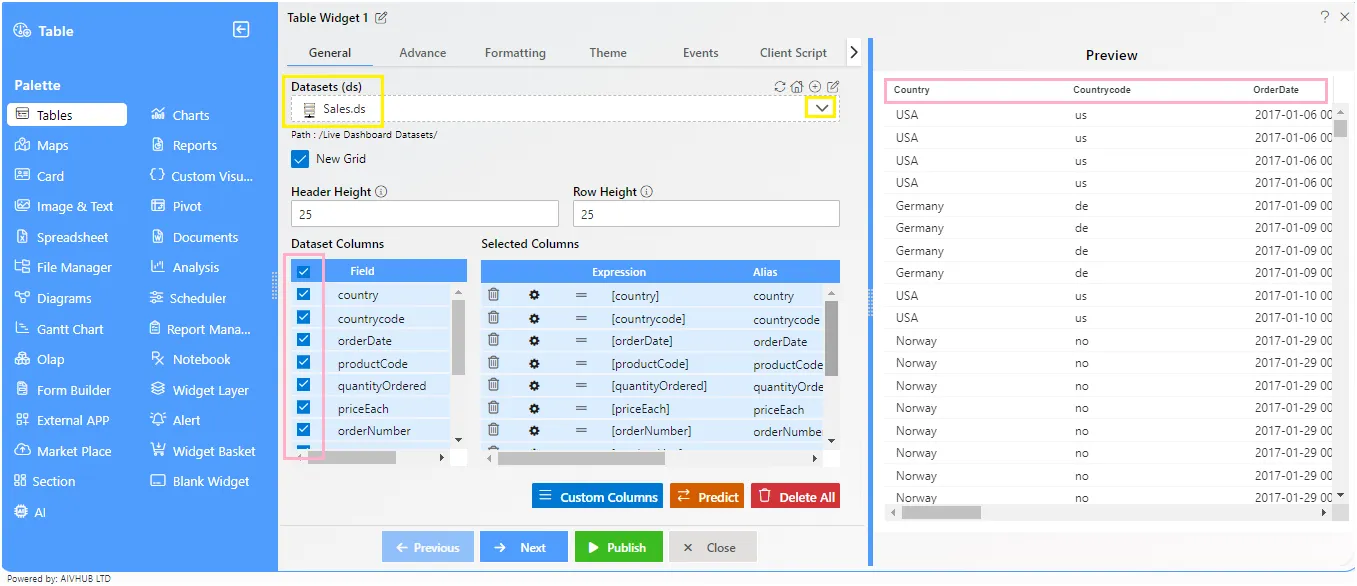Open the Pivot widget option
The image size is (1357, 586).
[176, 206]
